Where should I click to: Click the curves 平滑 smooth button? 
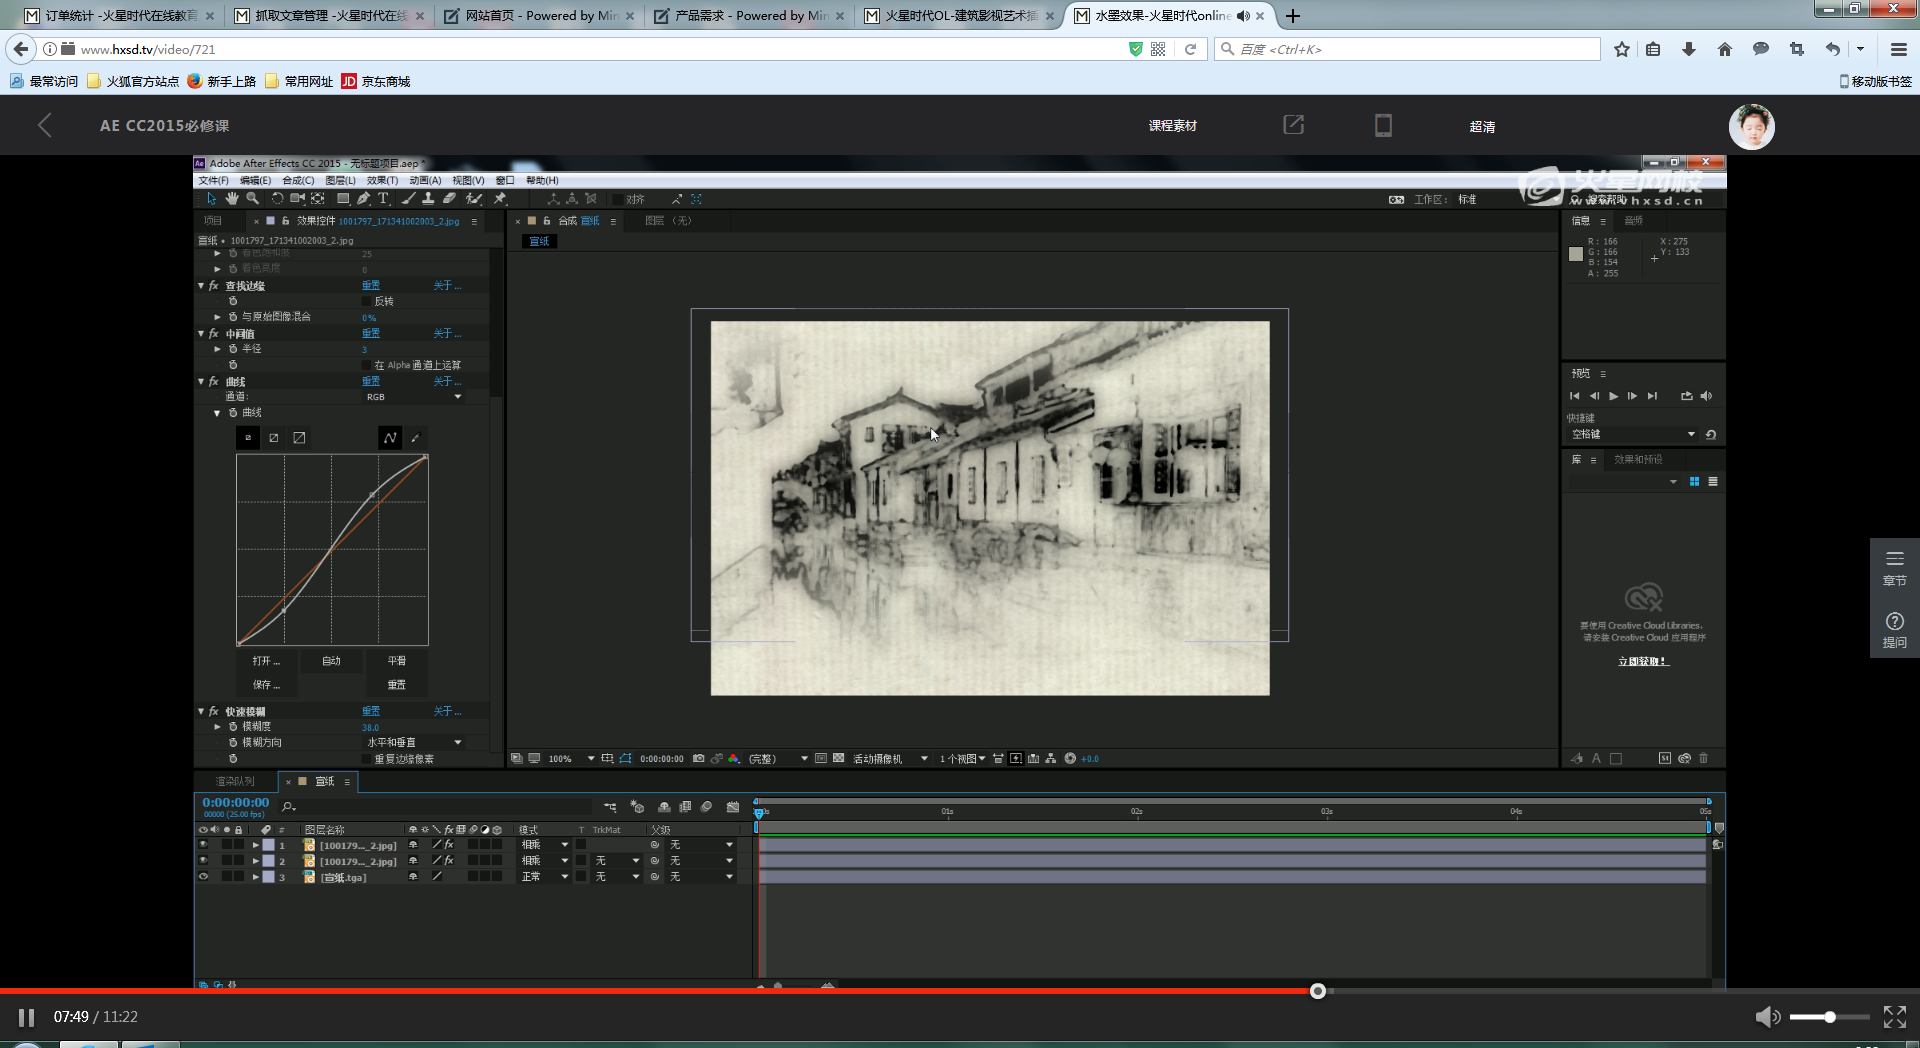tap(397, 661)
